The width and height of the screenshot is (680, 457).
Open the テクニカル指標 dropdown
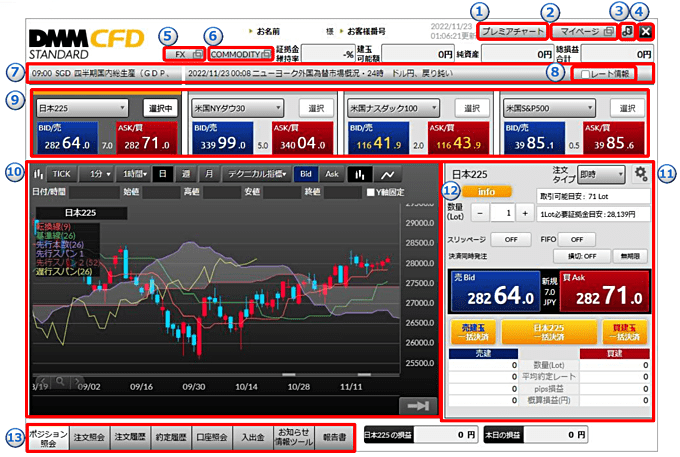(257, 174)
